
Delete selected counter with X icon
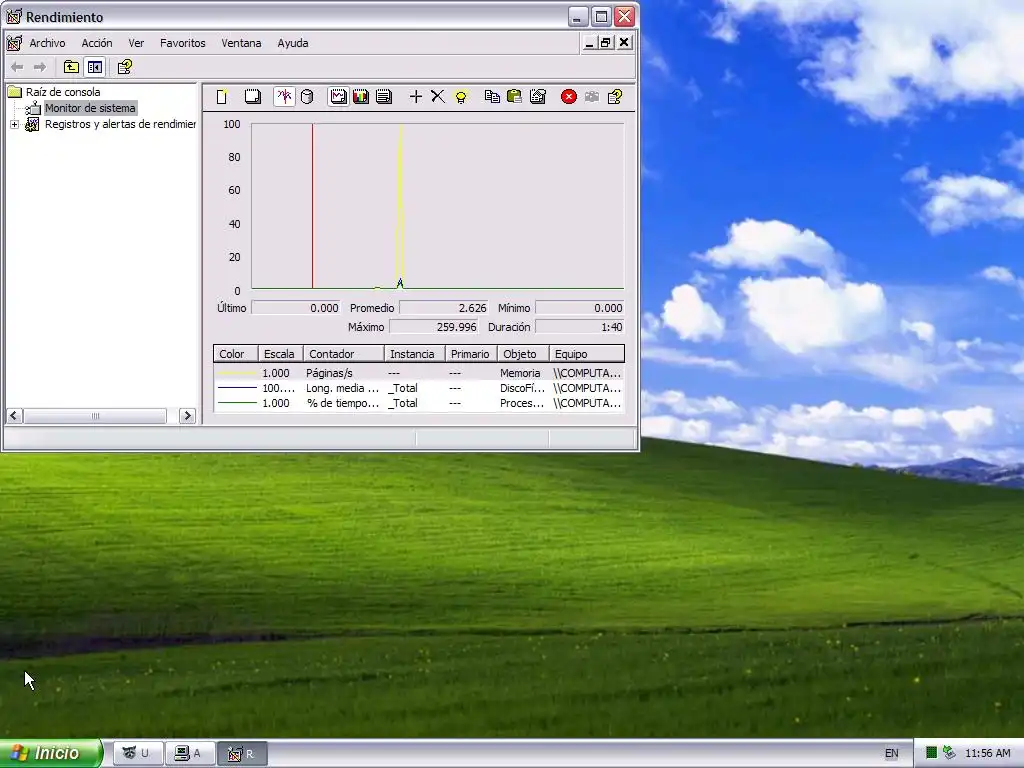(438, 97)
